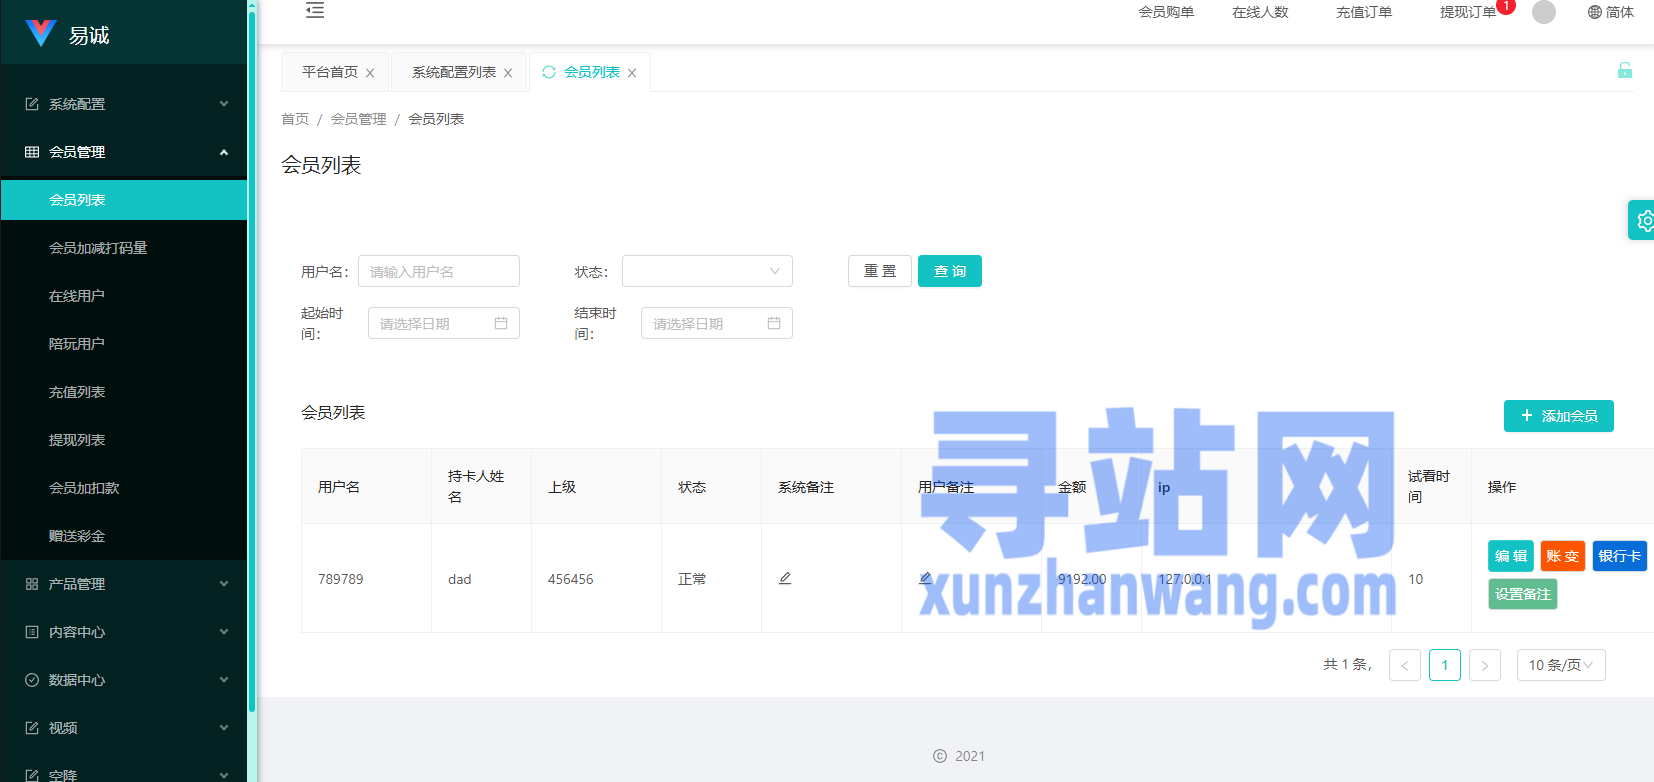
Task: Click the settings gear on right edge
Action: [1643, 220]
